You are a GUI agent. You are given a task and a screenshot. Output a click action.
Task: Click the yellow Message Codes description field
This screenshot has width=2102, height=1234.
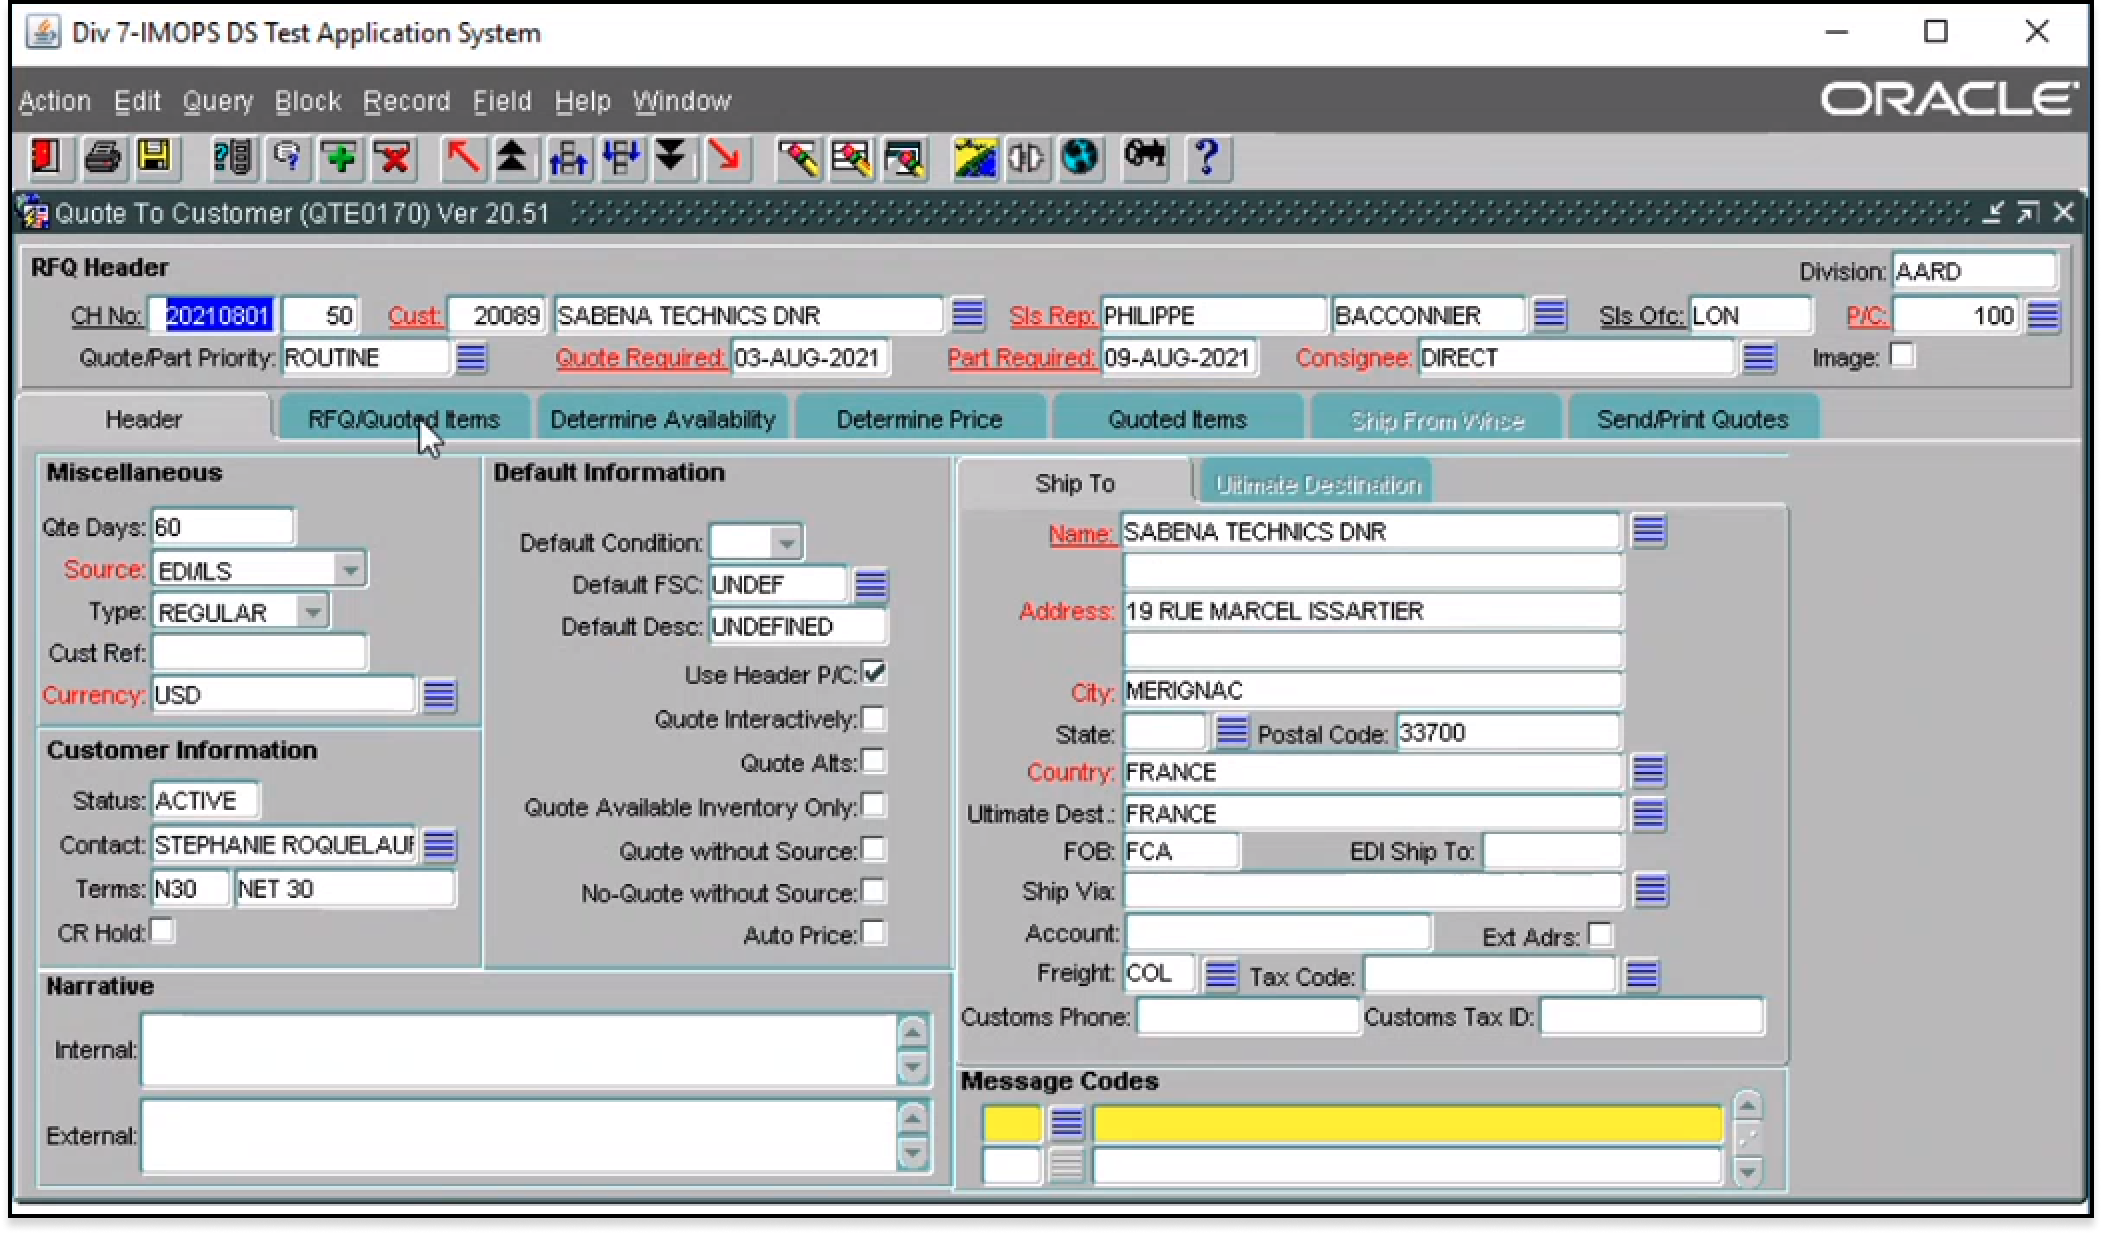(1406, 1124)
